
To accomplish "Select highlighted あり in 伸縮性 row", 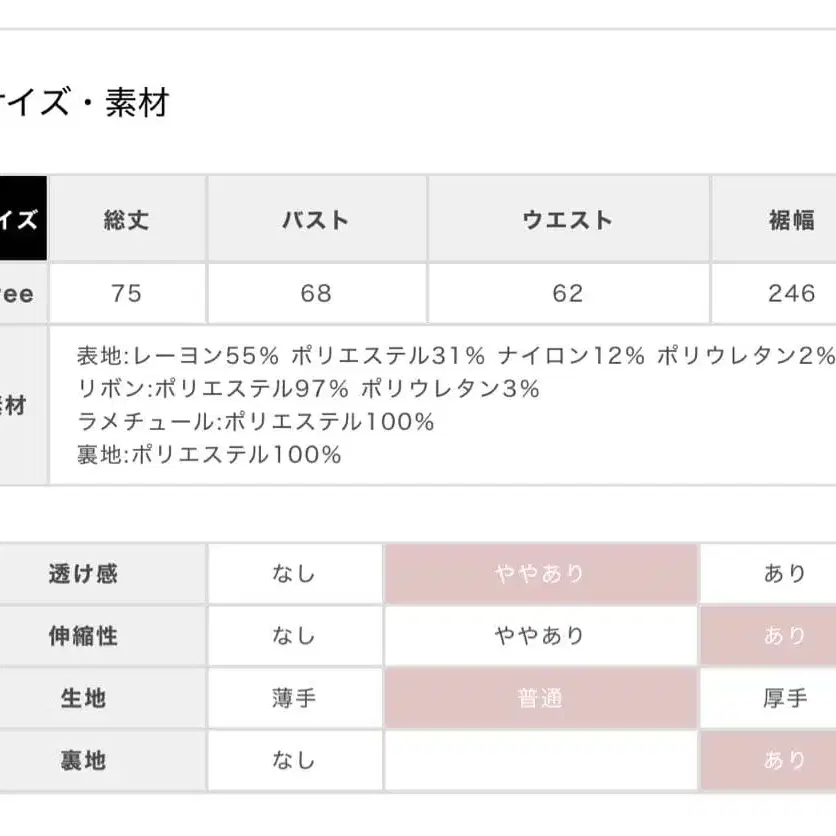I will [x=785, y=636].
